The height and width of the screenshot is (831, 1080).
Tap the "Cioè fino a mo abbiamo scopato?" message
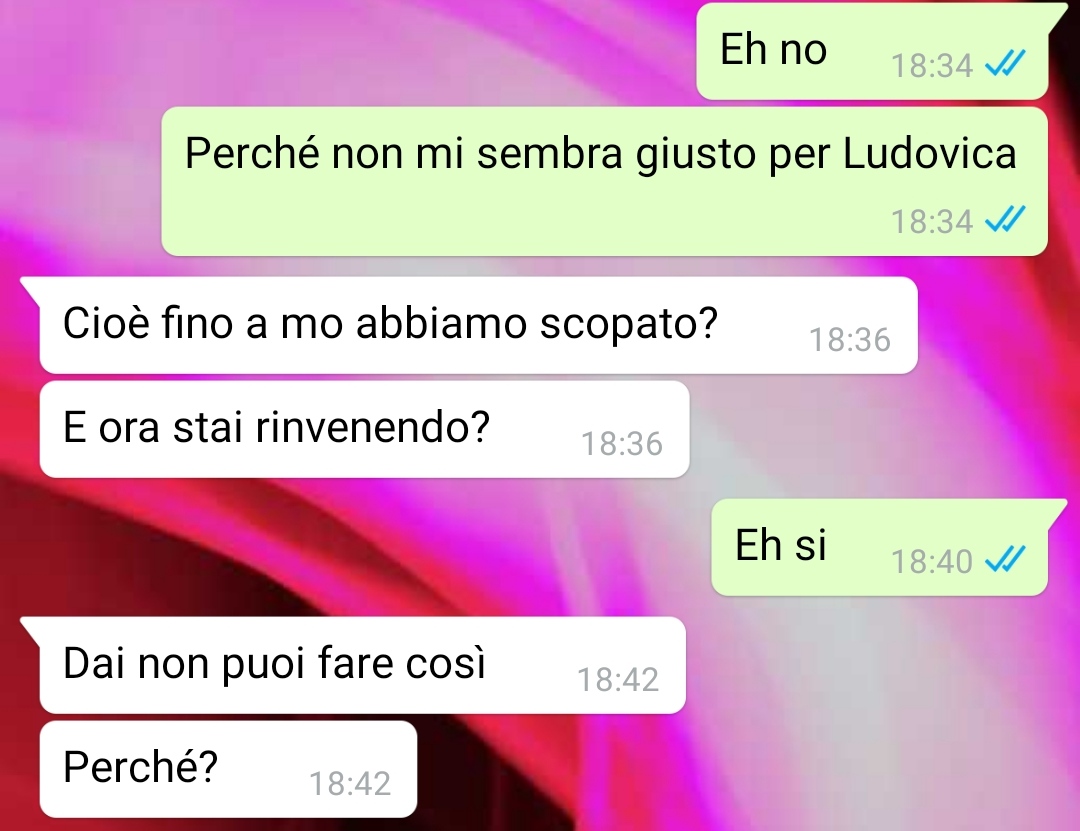478,325
